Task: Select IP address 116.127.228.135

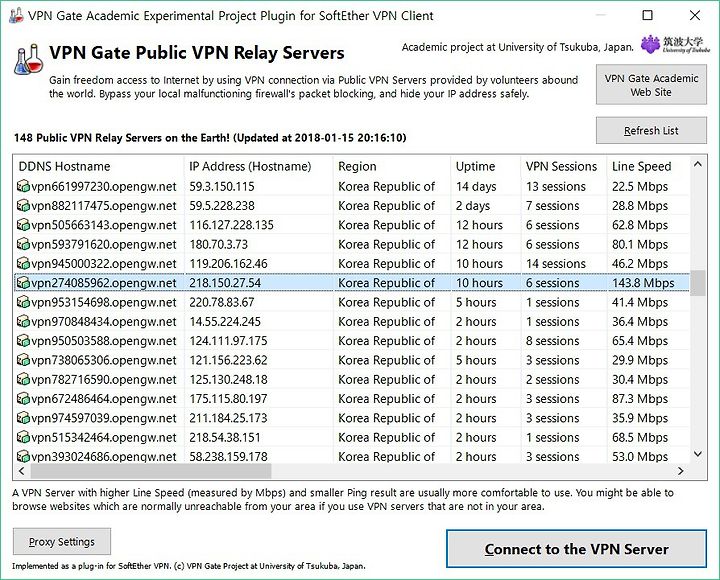Action: tap(231, 225)
